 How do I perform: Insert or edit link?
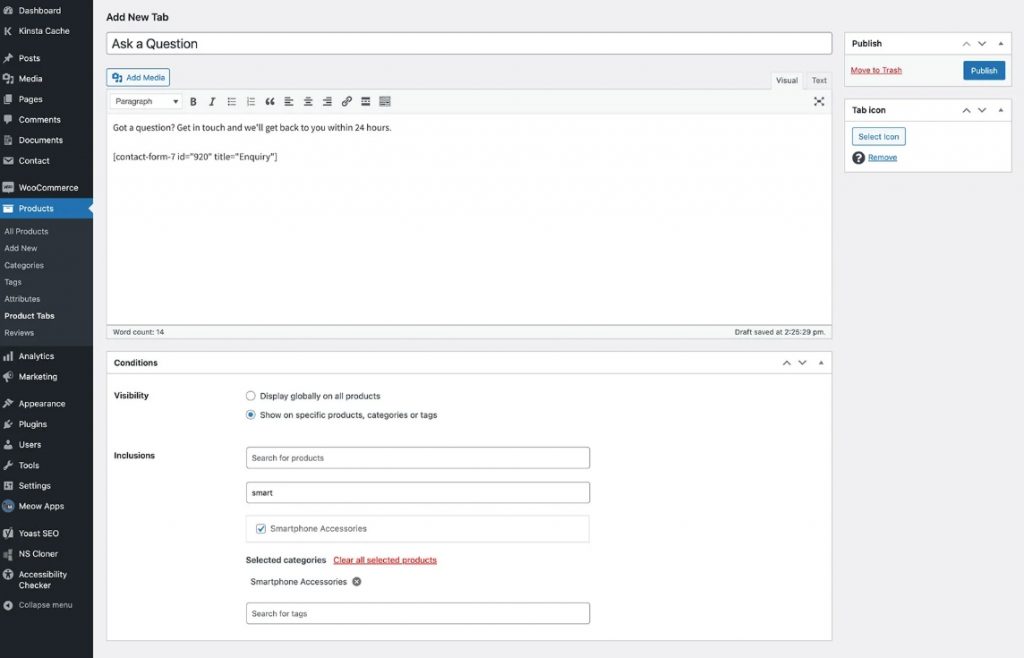pos(347,102)
